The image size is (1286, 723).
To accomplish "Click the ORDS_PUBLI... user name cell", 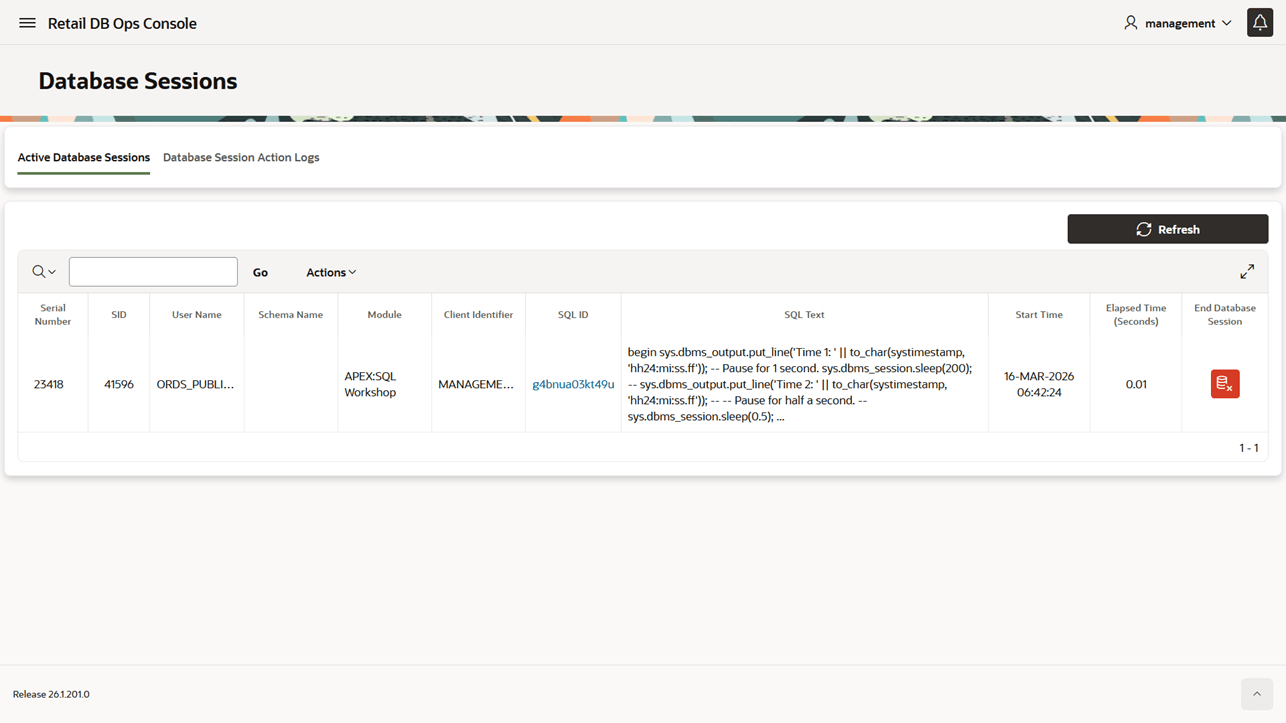I will pyautogui.click(x=196, y=384).
